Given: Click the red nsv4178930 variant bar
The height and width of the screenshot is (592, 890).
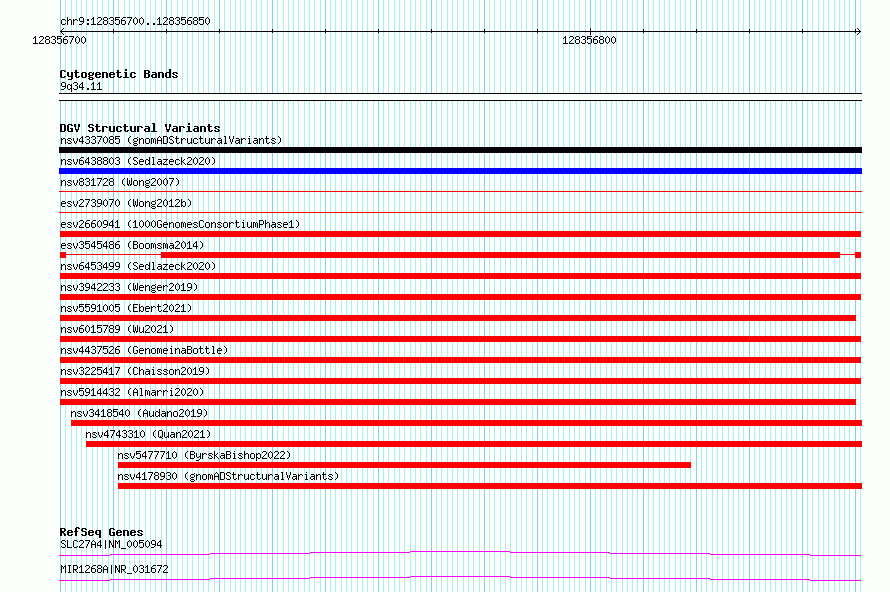Looking at the screenshot, I should click(490, 486).
